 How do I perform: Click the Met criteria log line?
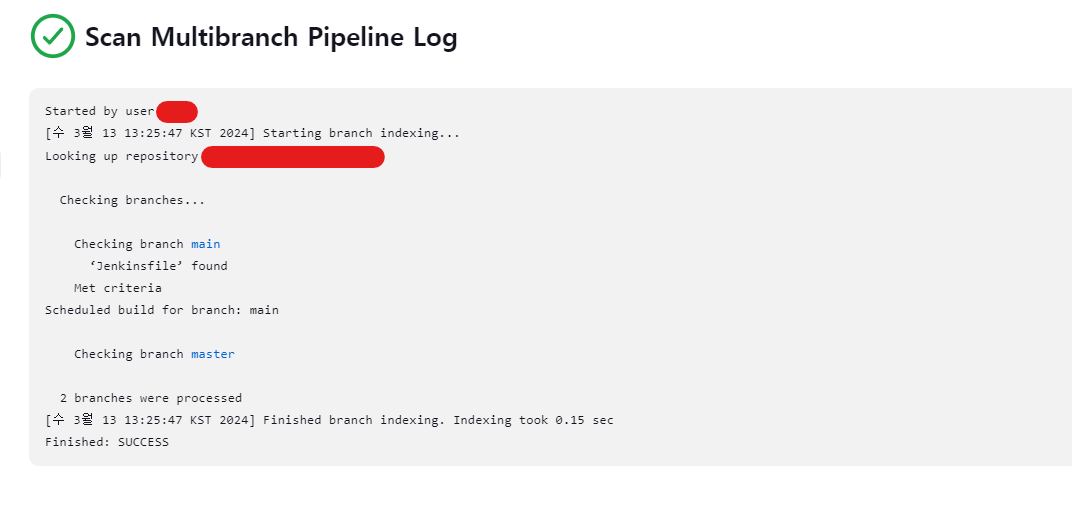click(x=118, y=288)
